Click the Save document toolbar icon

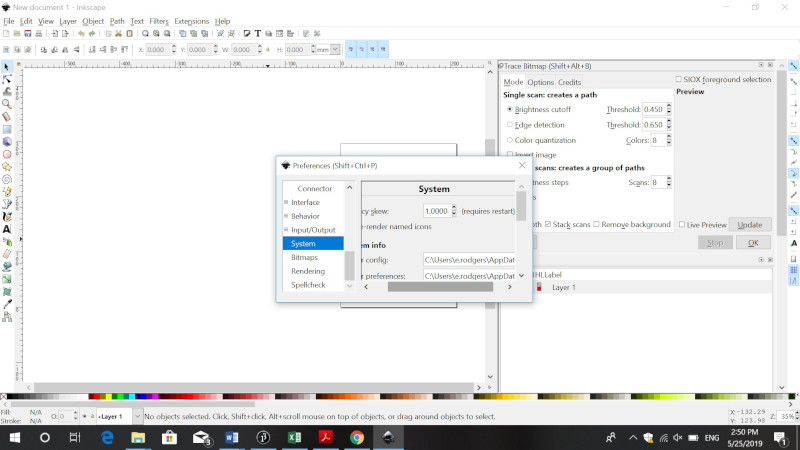(28, 34)
